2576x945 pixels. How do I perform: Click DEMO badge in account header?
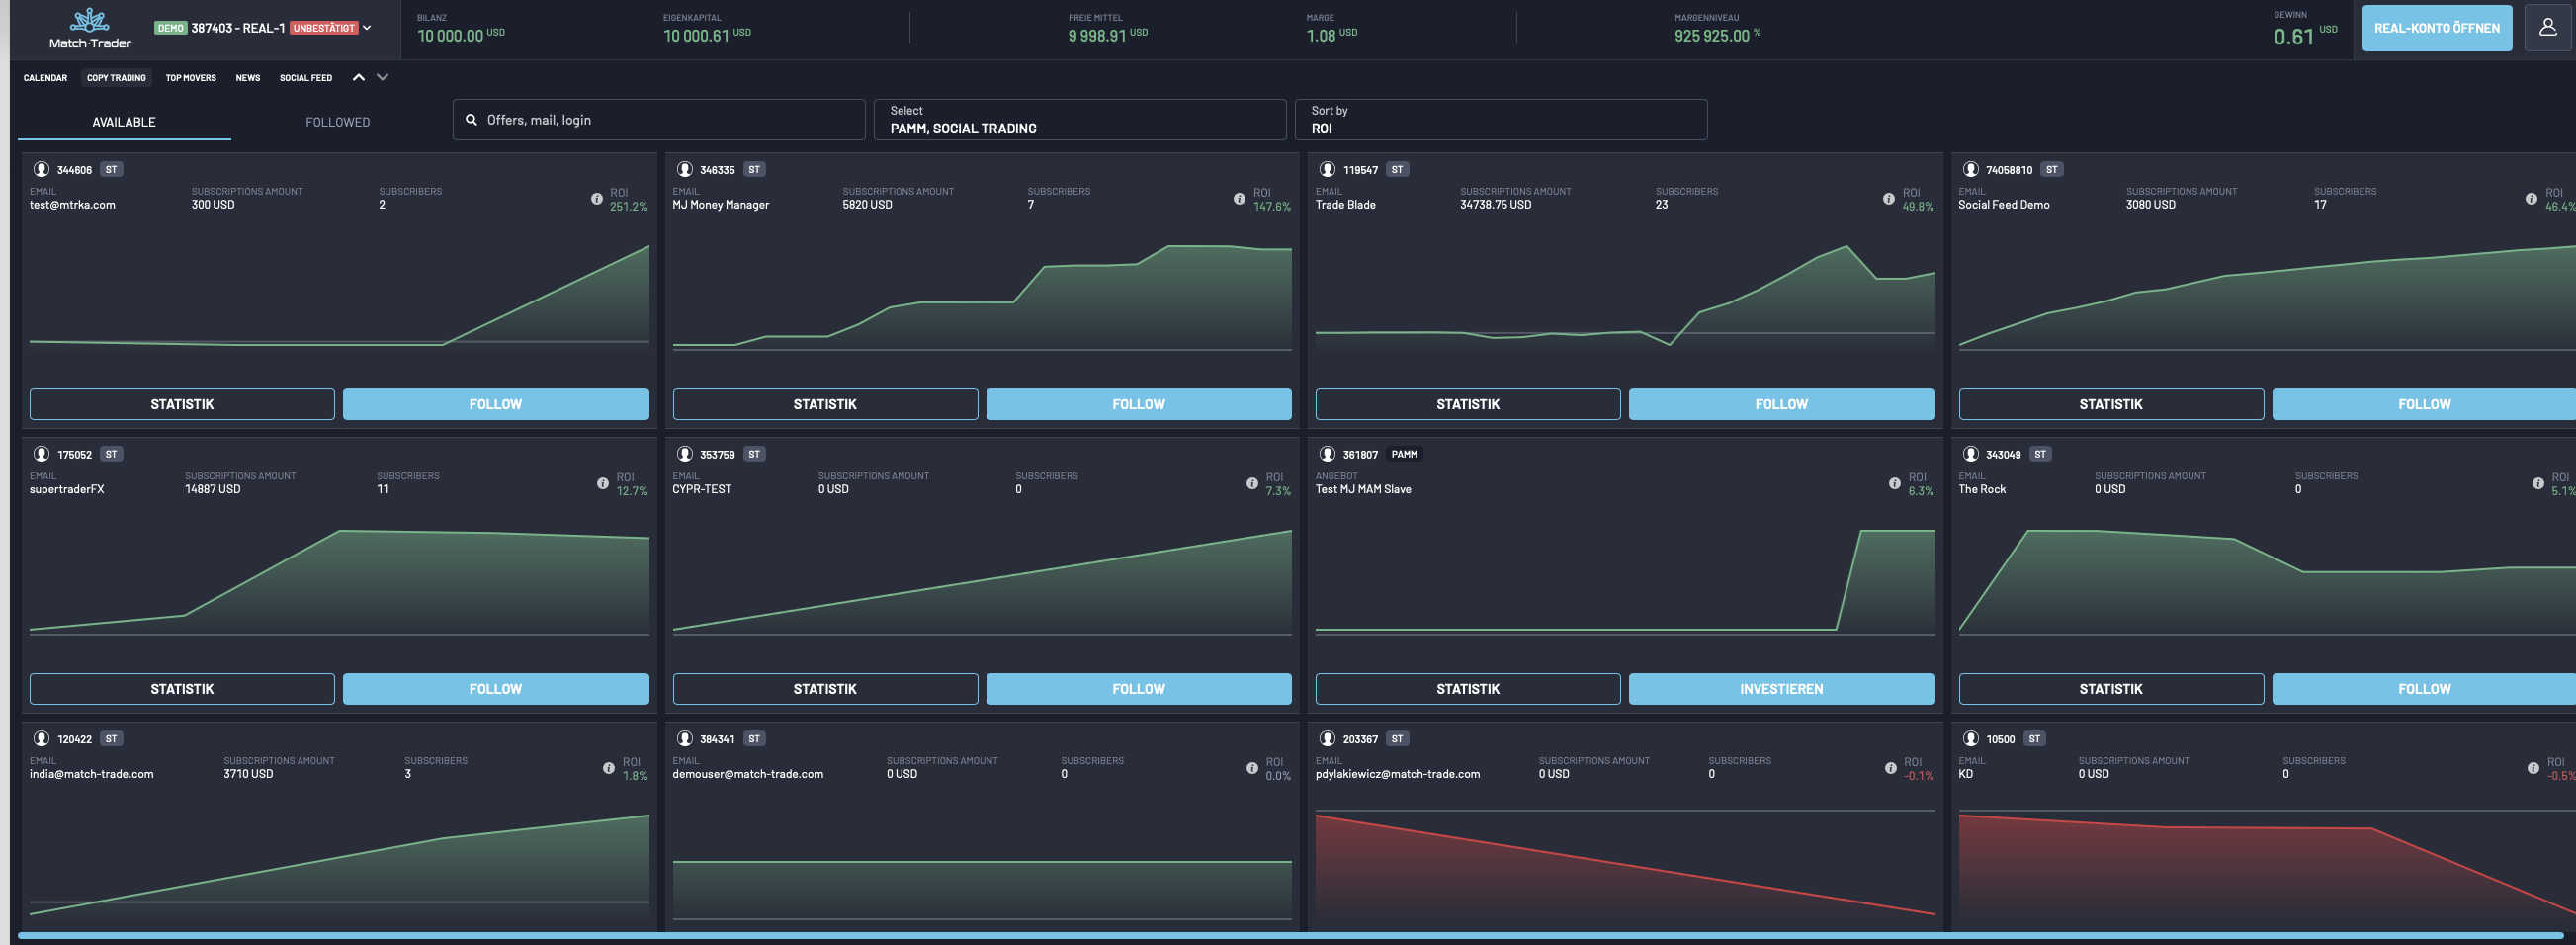(x=171, y=28)
